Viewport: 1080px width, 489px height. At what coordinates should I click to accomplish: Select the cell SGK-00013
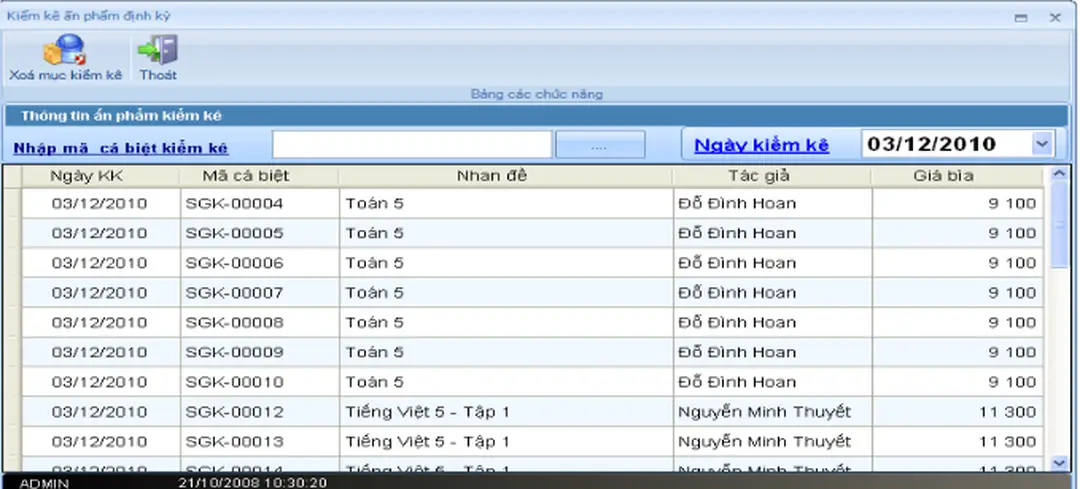260,441
